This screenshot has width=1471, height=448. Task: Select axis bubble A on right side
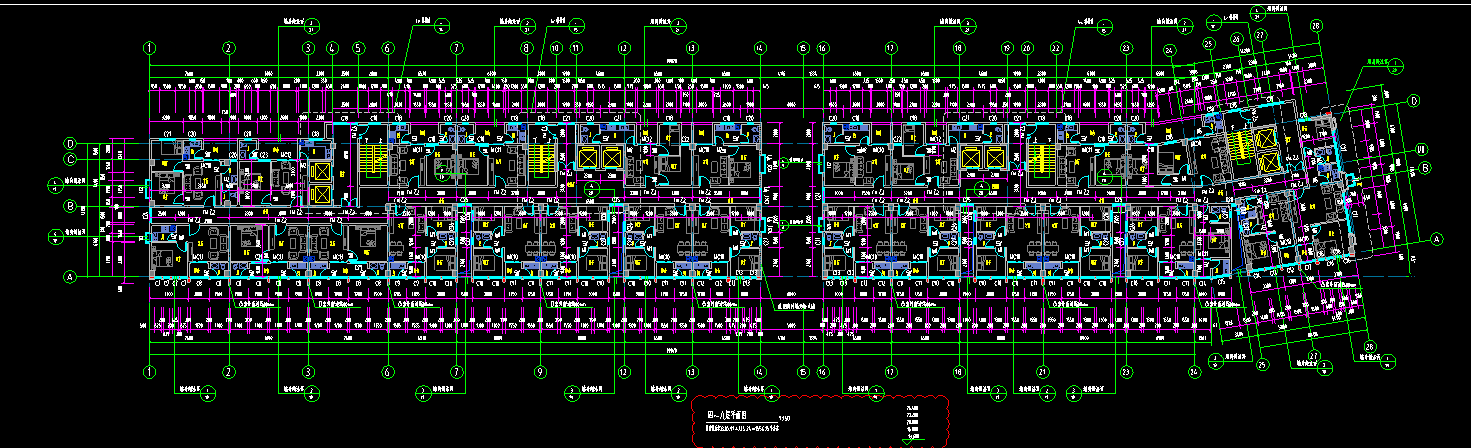(1437, 239)
